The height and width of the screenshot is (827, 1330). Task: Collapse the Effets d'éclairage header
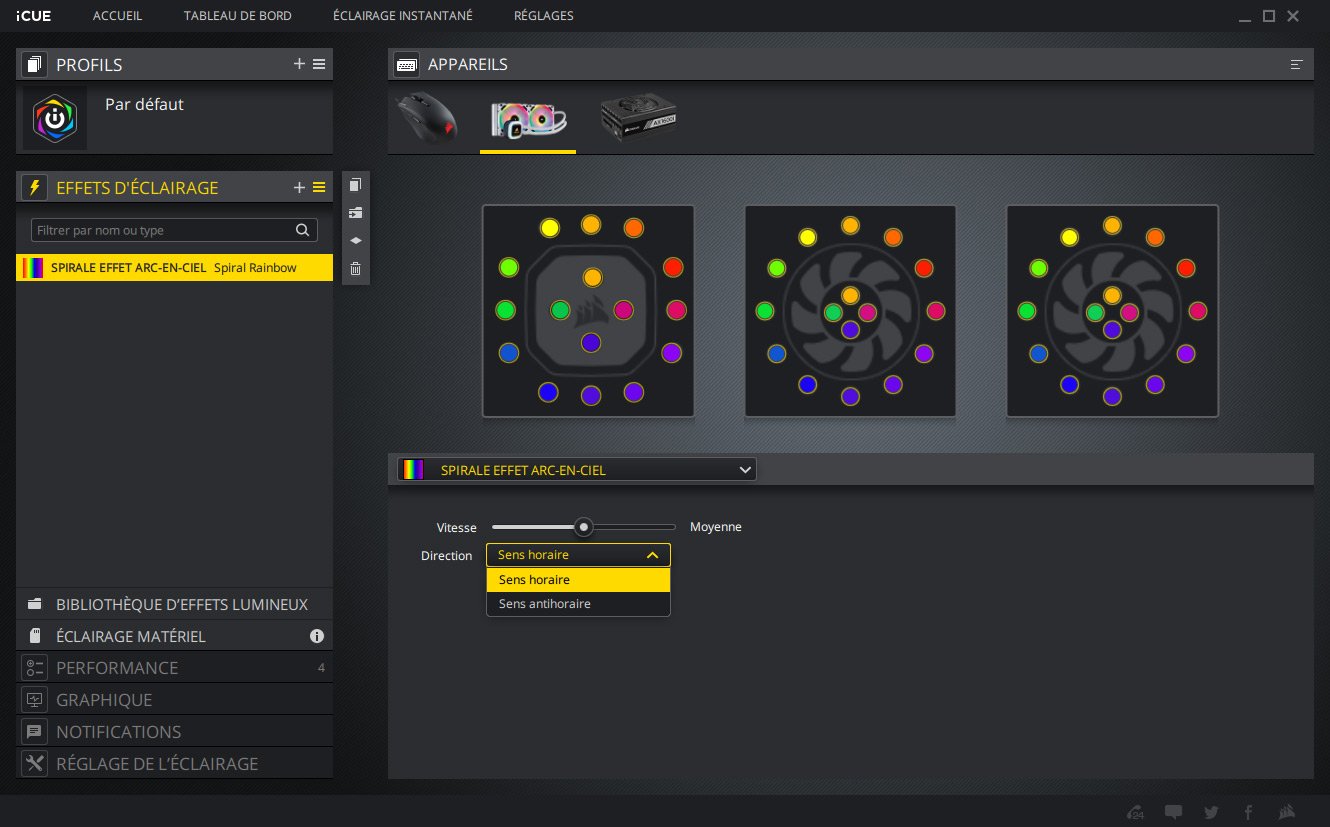point(174,187)
